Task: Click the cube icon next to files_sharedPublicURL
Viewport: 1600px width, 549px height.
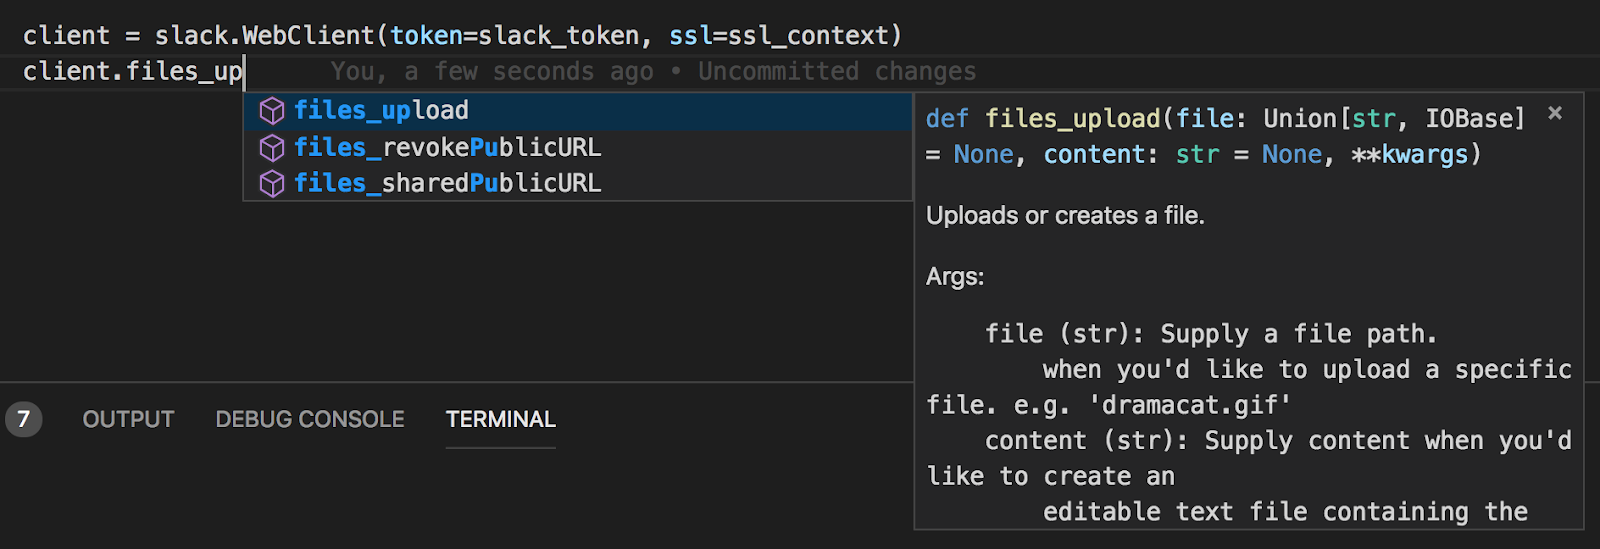Action: pyautogui.click(x=272, y=184)
